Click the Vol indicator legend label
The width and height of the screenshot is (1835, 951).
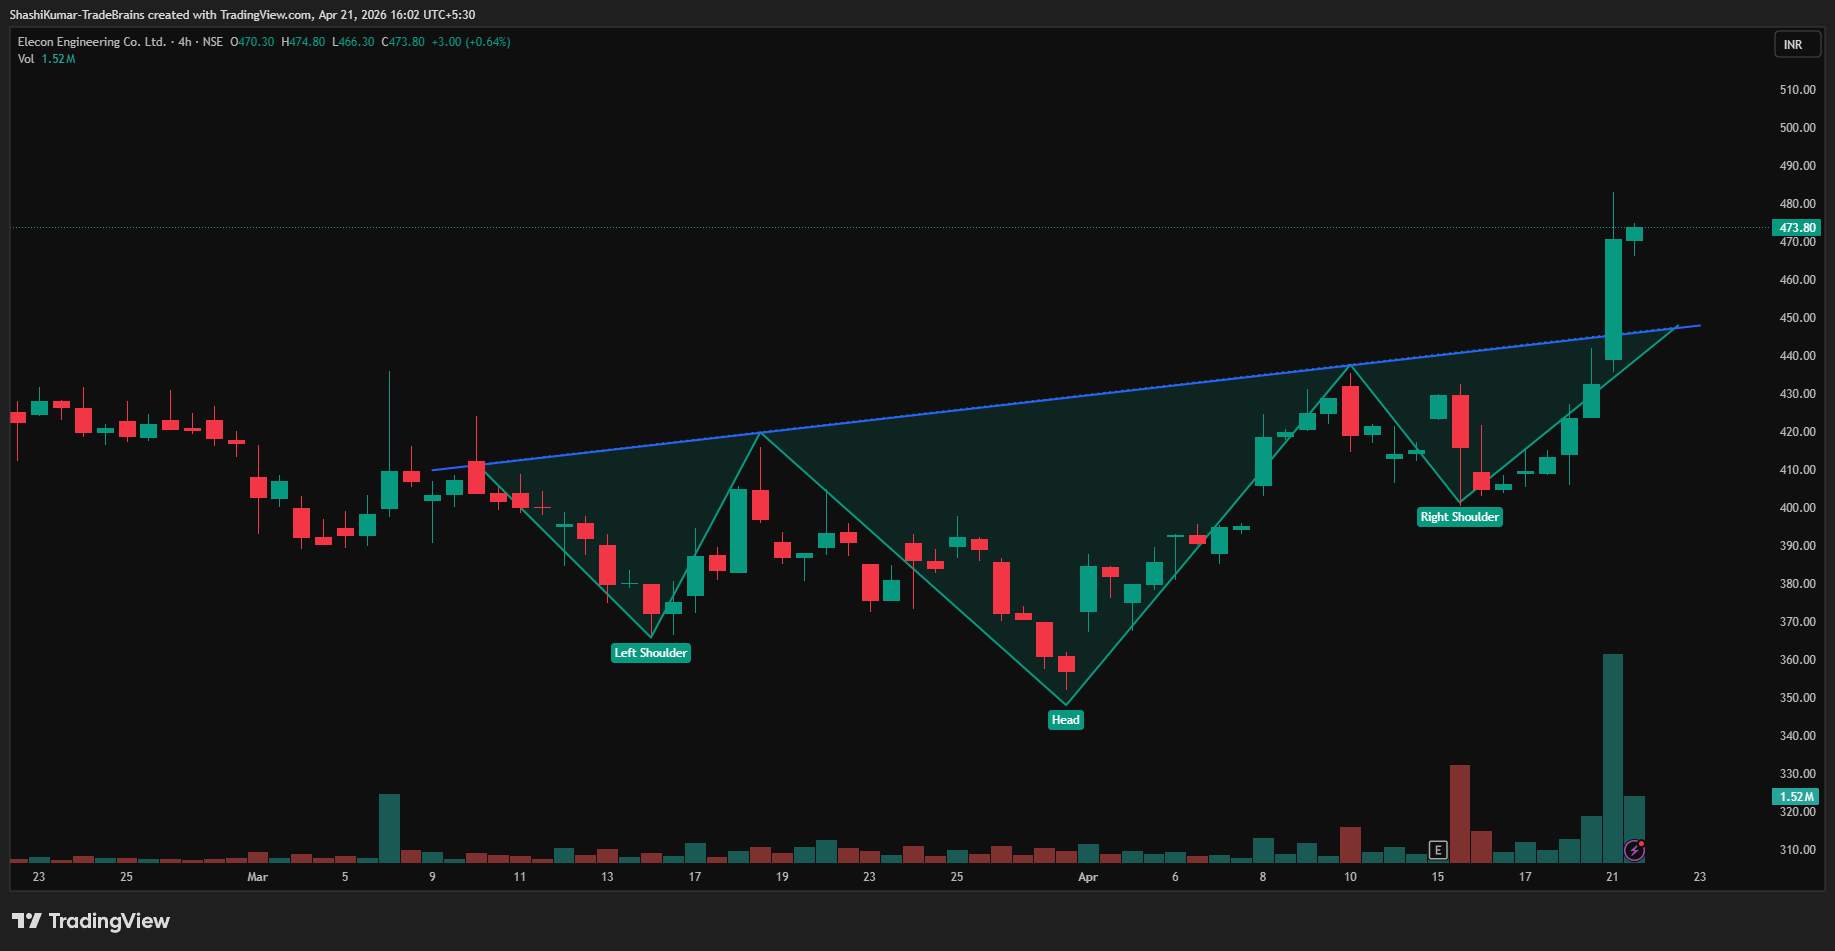coord(26,59)
